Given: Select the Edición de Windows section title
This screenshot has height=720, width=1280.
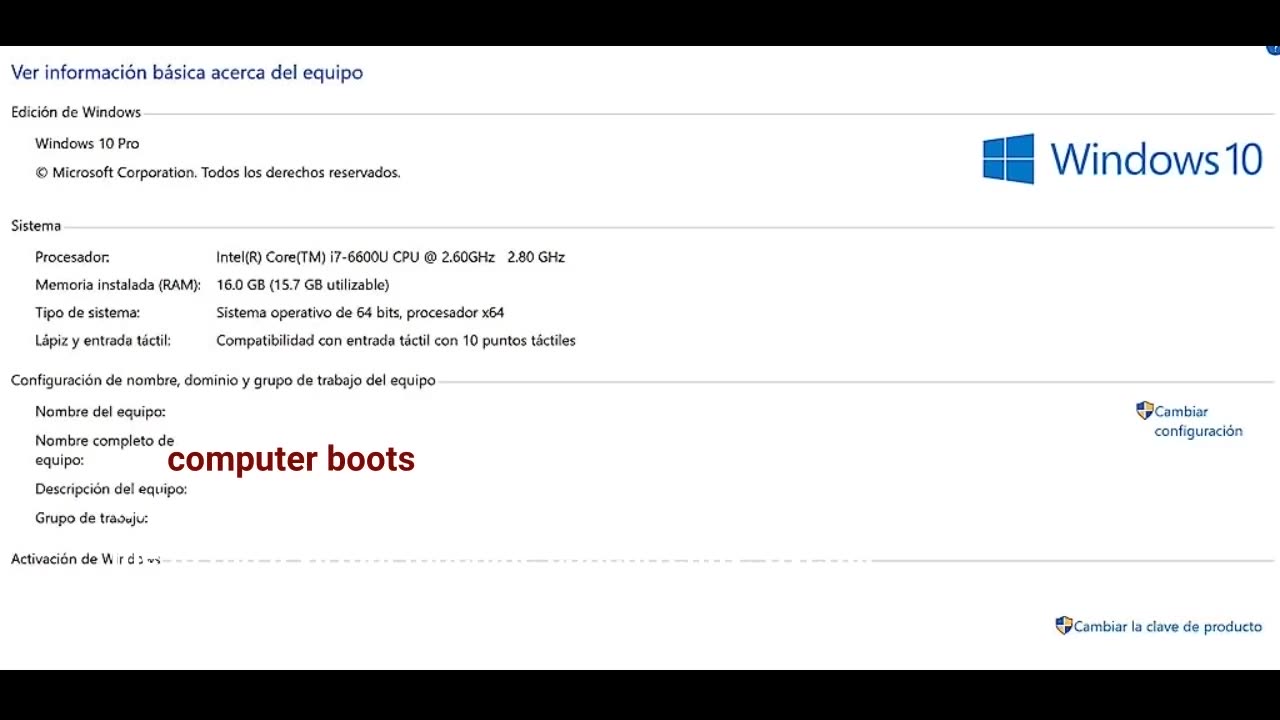Looking at the screenshot, I should 76,112.
